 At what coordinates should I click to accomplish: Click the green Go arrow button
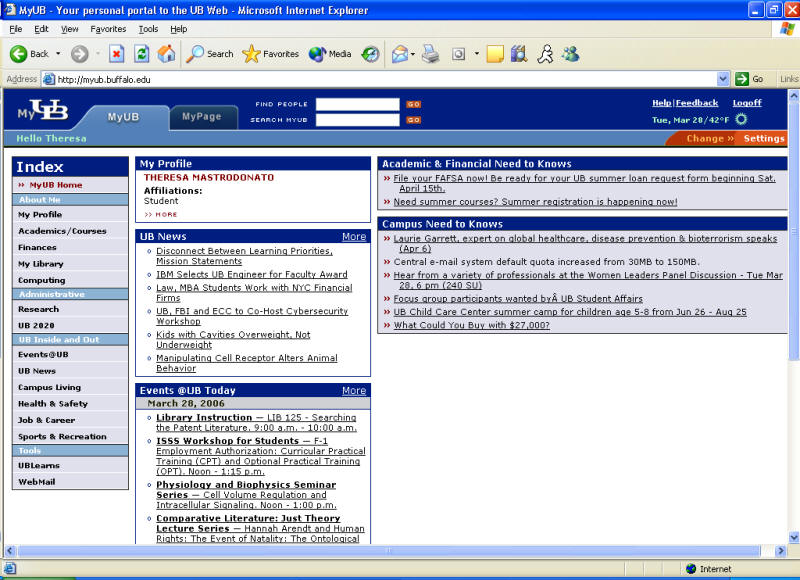[742, 79]
